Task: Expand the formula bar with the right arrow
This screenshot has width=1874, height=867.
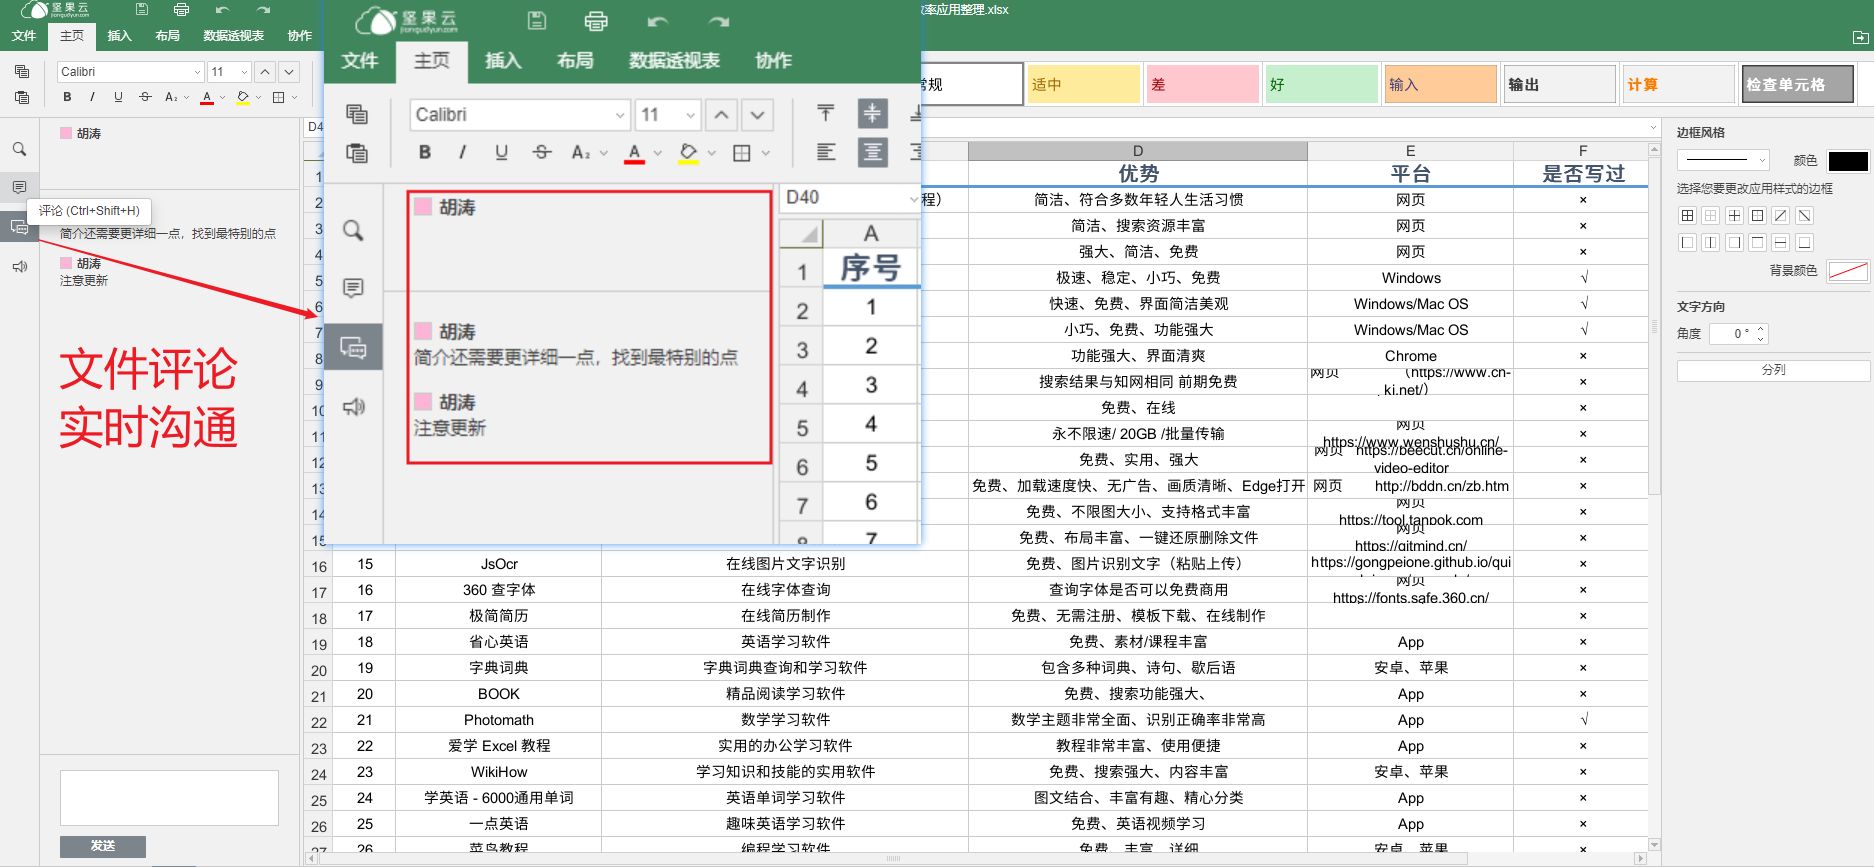Action: pos(1654,127)
